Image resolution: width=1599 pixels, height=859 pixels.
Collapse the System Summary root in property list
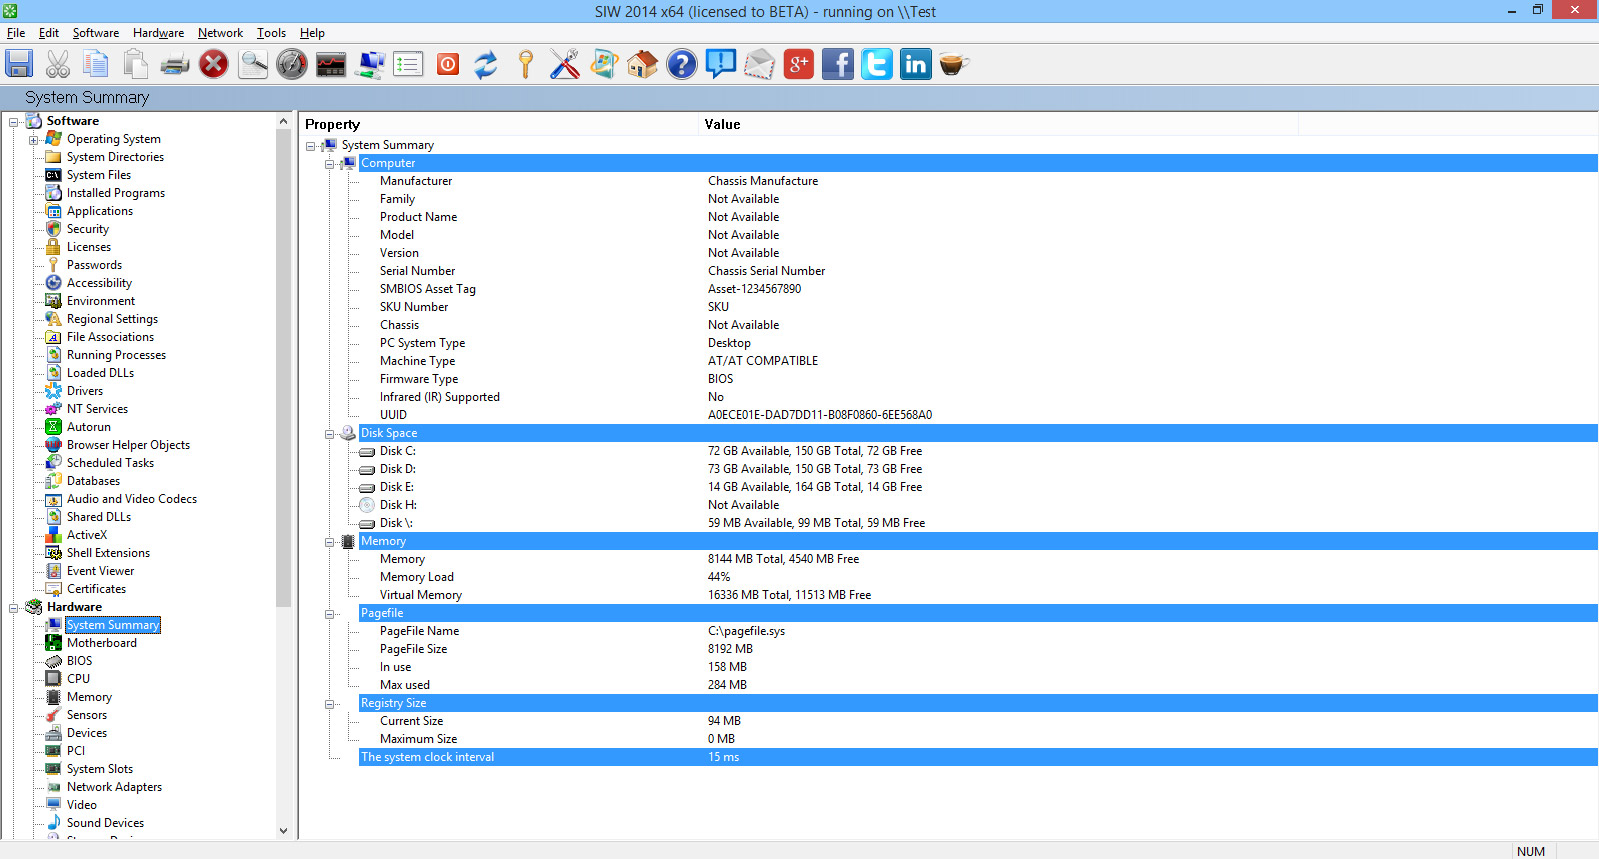tap(310, 146)
